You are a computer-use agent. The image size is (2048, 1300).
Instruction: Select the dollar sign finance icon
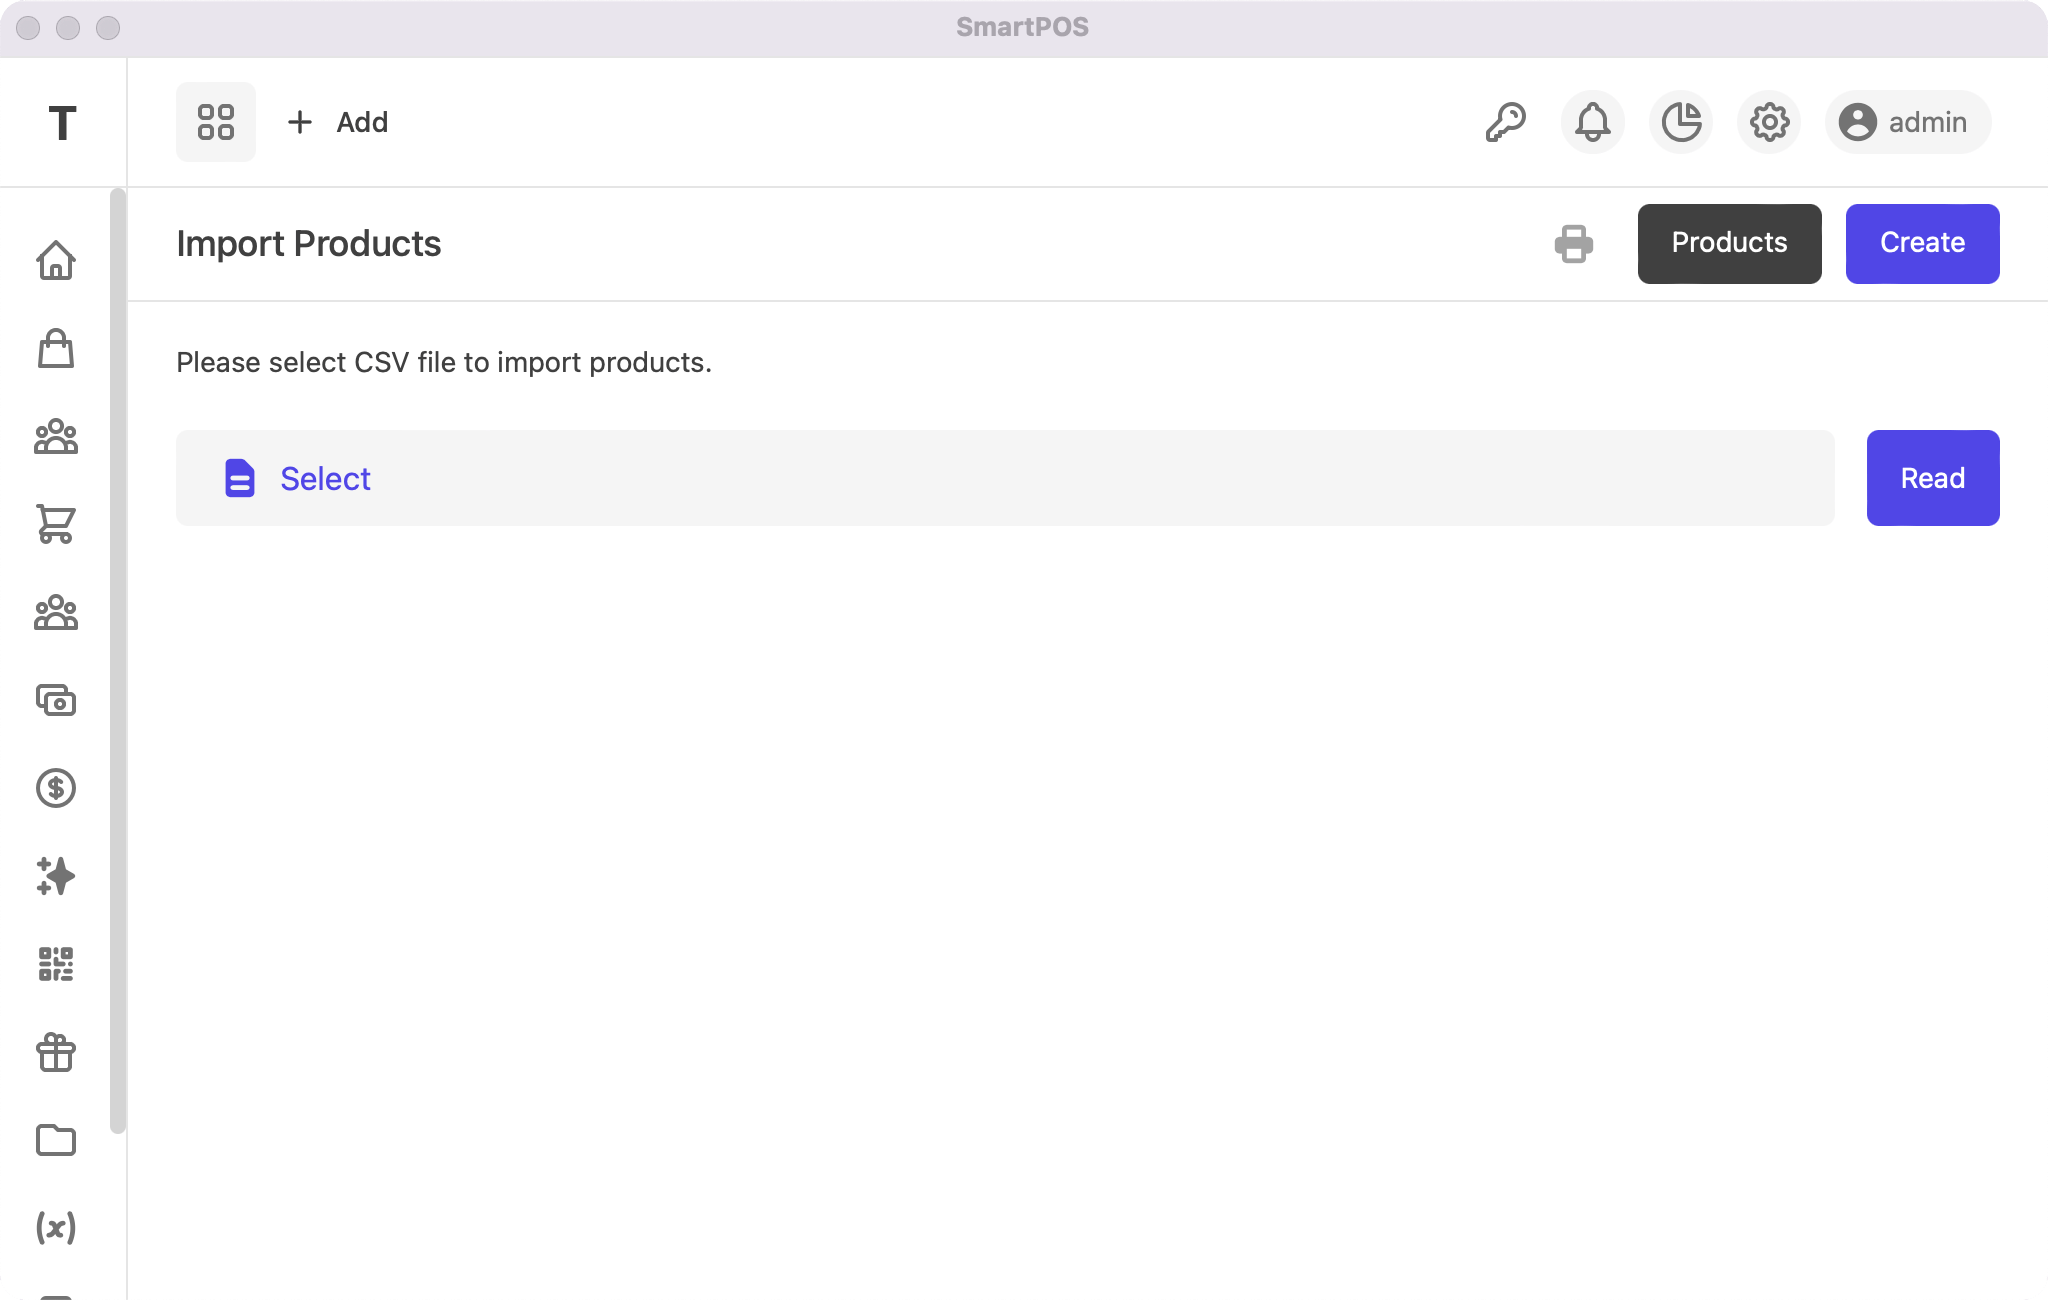[x=57, y=789]
